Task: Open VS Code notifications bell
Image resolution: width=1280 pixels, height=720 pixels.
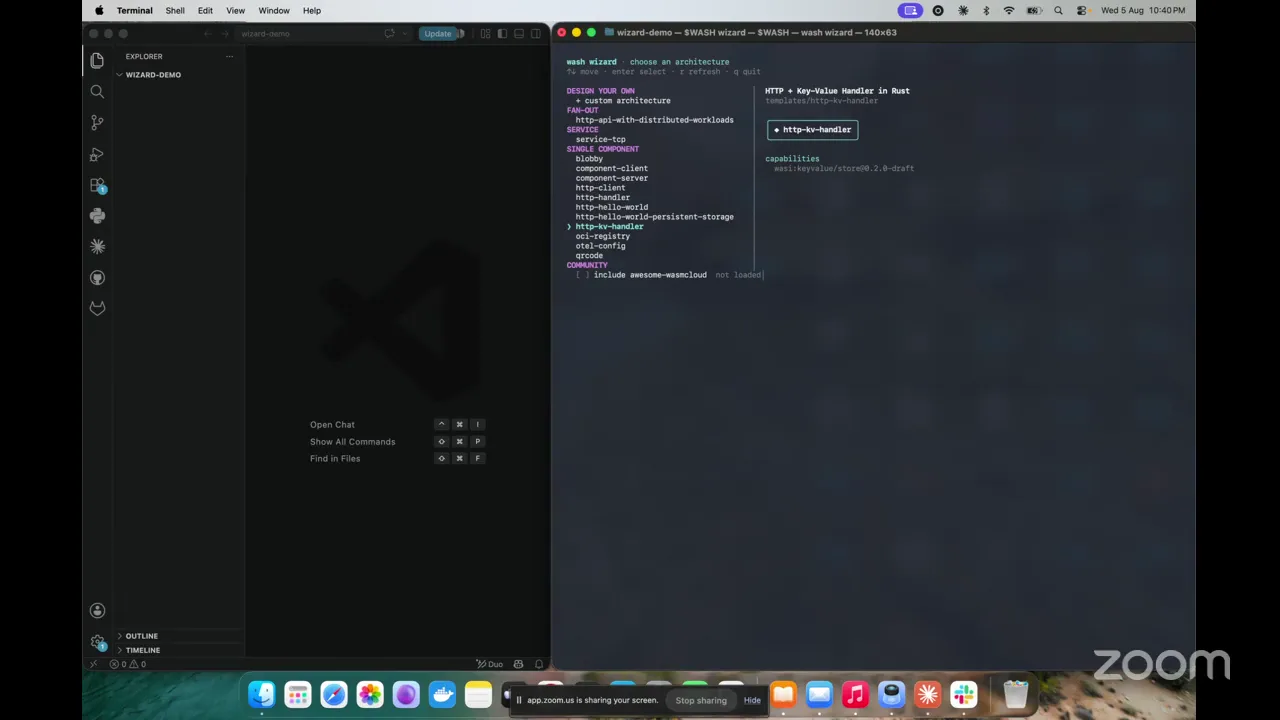Action: pos(539,664)
